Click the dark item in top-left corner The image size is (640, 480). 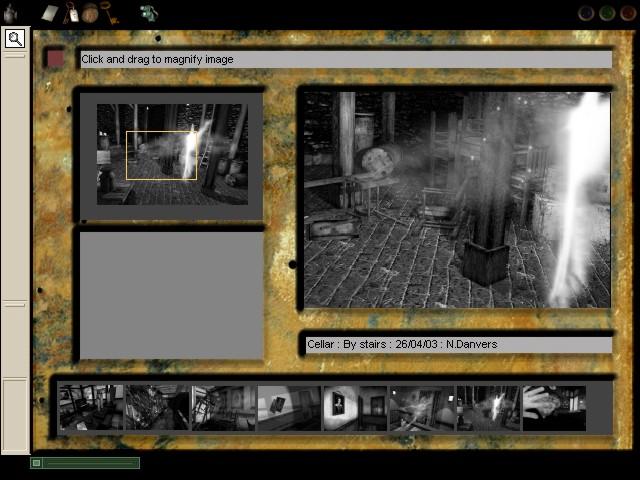click(x=11, y=13)
